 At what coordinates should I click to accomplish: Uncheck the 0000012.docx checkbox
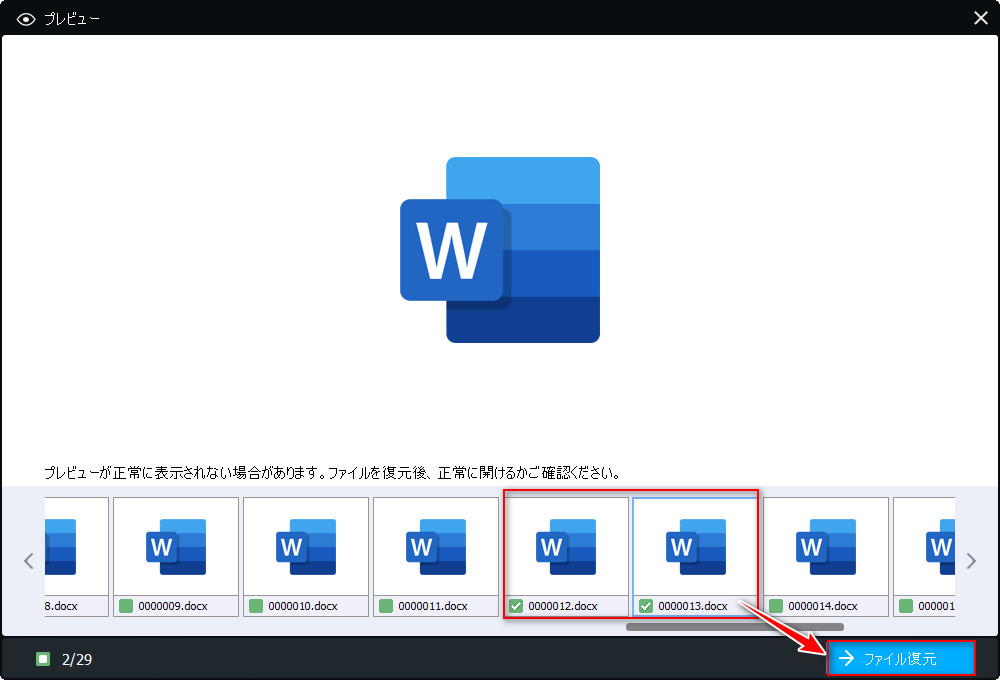coord(517,606)
